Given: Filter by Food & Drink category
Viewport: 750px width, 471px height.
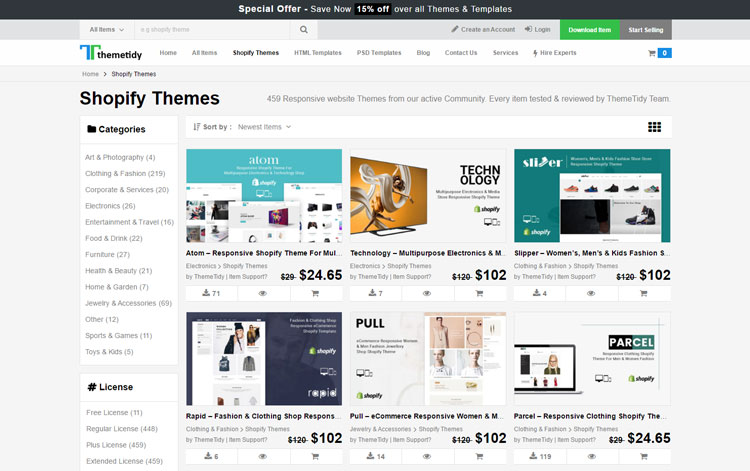Looking at the screenshot, I should click(113, 239).
